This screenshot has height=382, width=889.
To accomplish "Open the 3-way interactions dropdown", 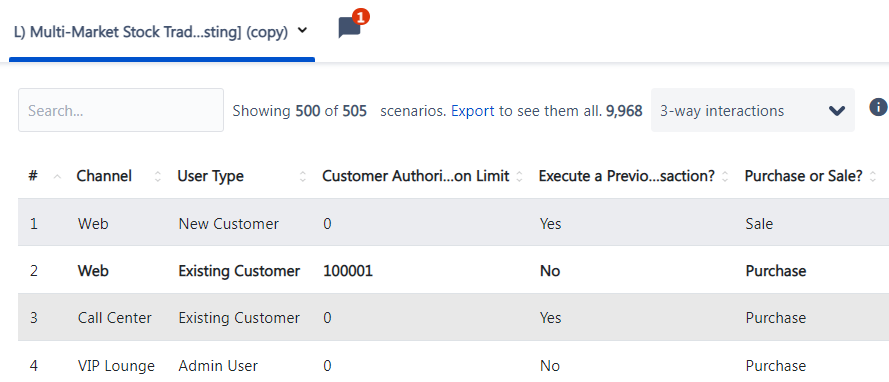I will (752, 111).
